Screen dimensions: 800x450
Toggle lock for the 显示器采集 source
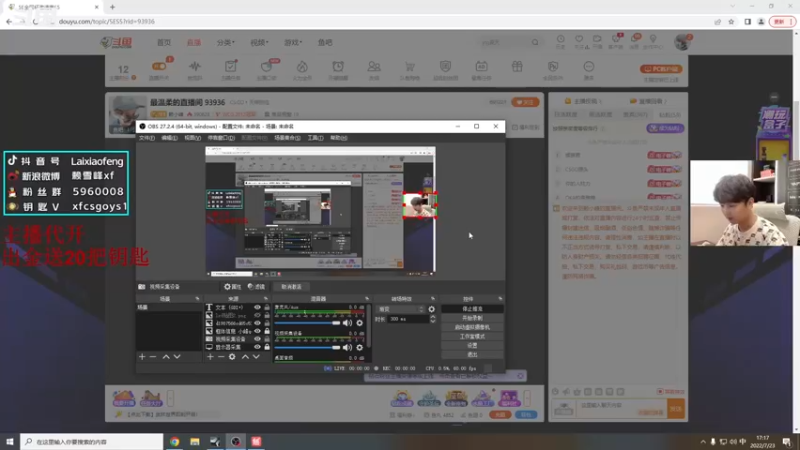(x=267, y=347)
